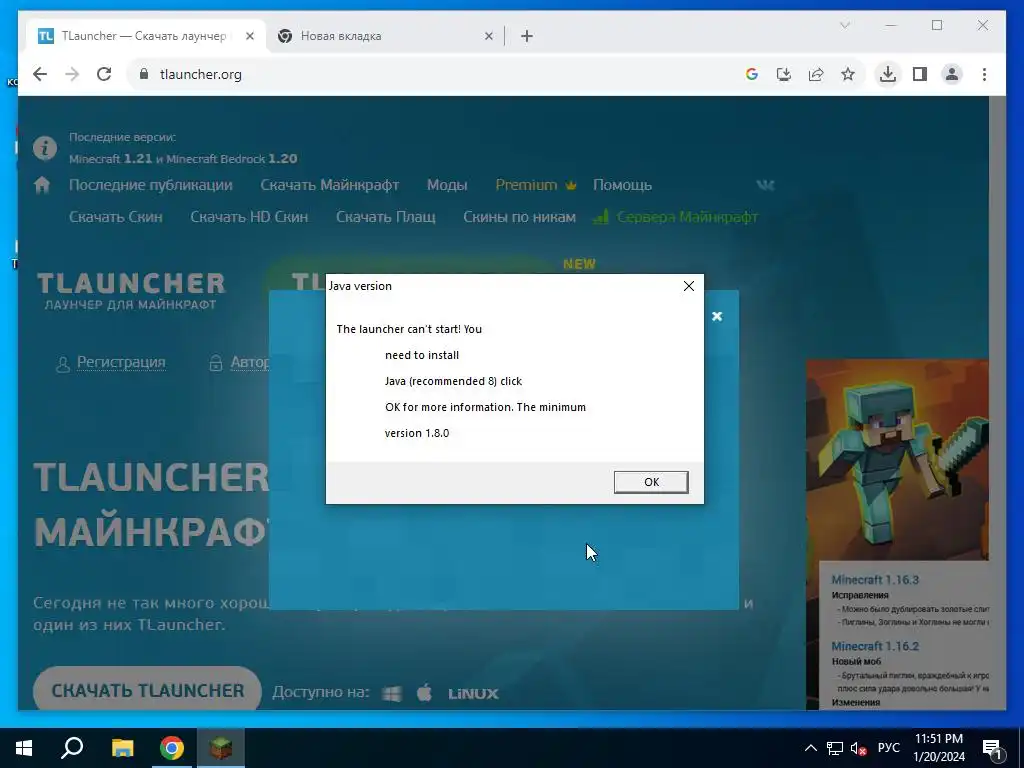Open Помощь menu item
This screenshot has height=768, width=1024.
(x=622, y=185)
